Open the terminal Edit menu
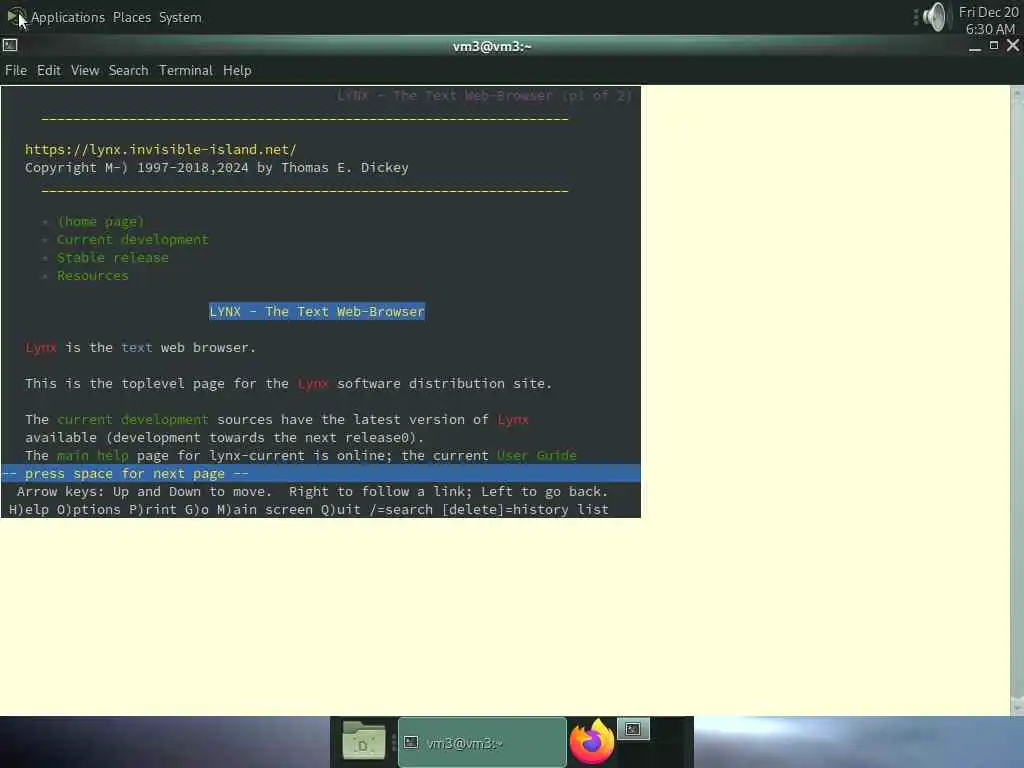This screenshot has height=768, width=1024. 48,70
